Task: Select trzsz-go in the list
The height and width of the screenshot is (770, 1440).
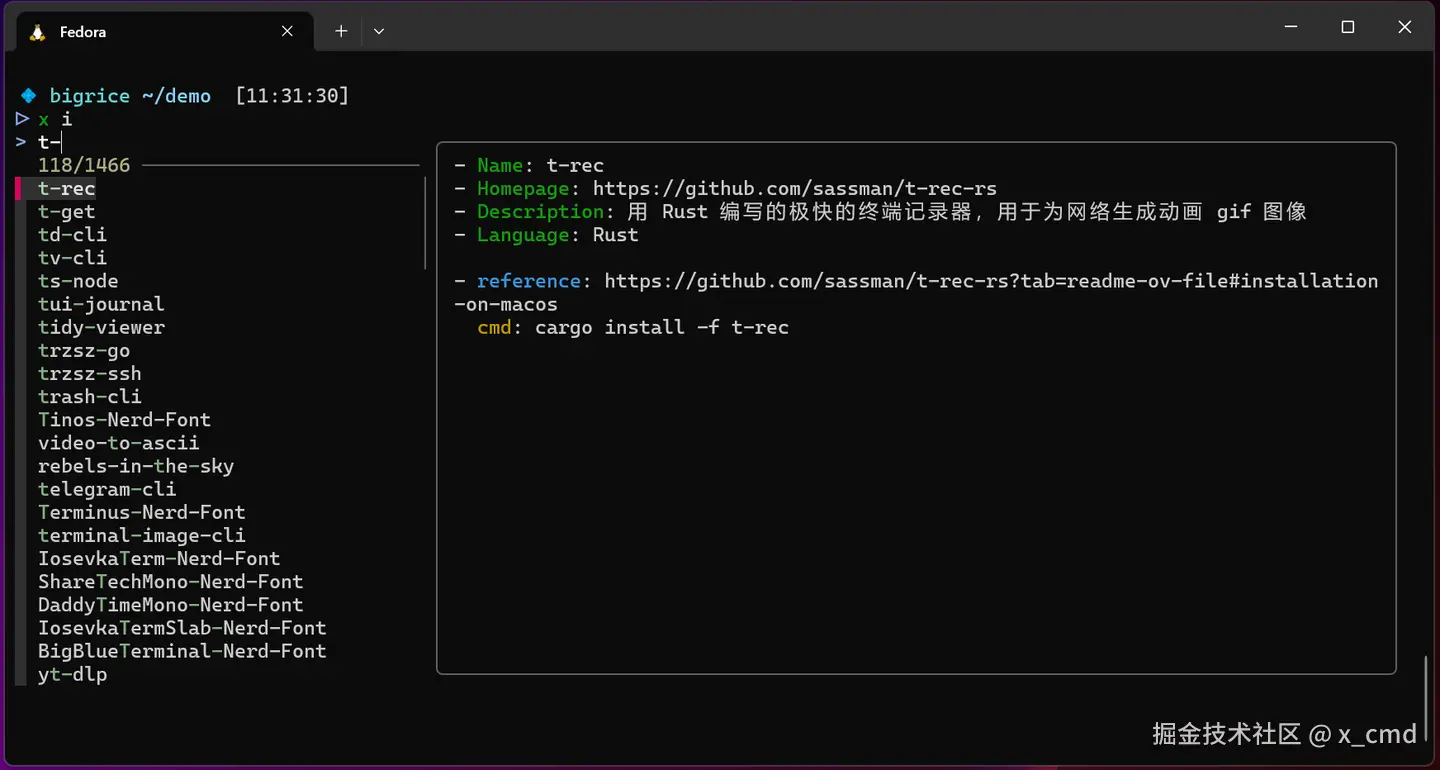Action: pos(84,350)
